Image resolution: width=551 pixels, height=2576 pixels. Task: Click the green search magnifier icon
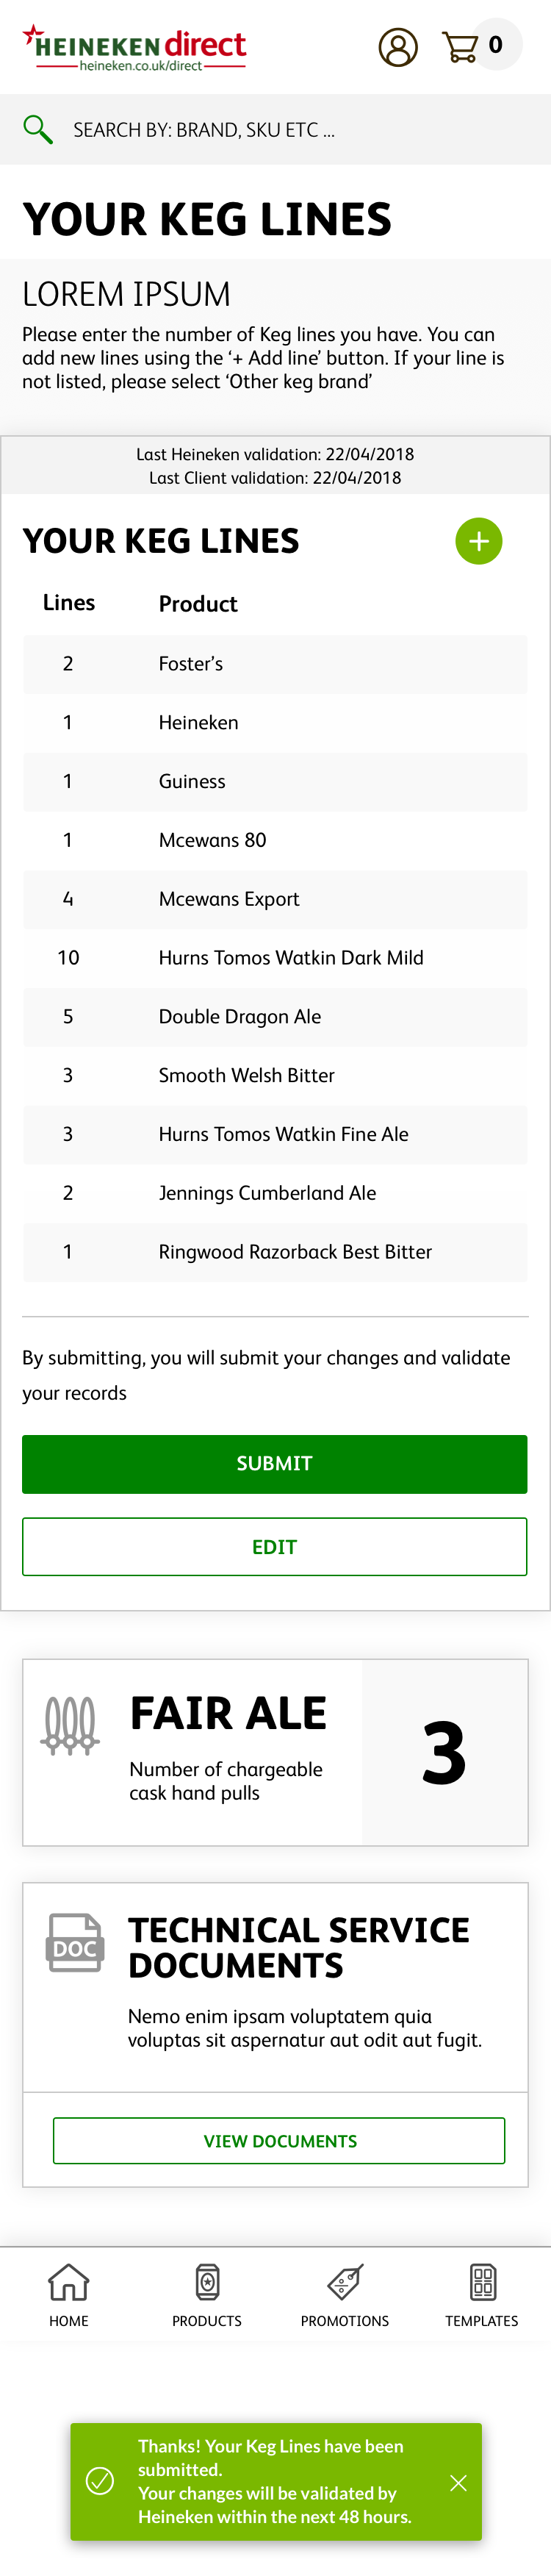click(38, 129)
